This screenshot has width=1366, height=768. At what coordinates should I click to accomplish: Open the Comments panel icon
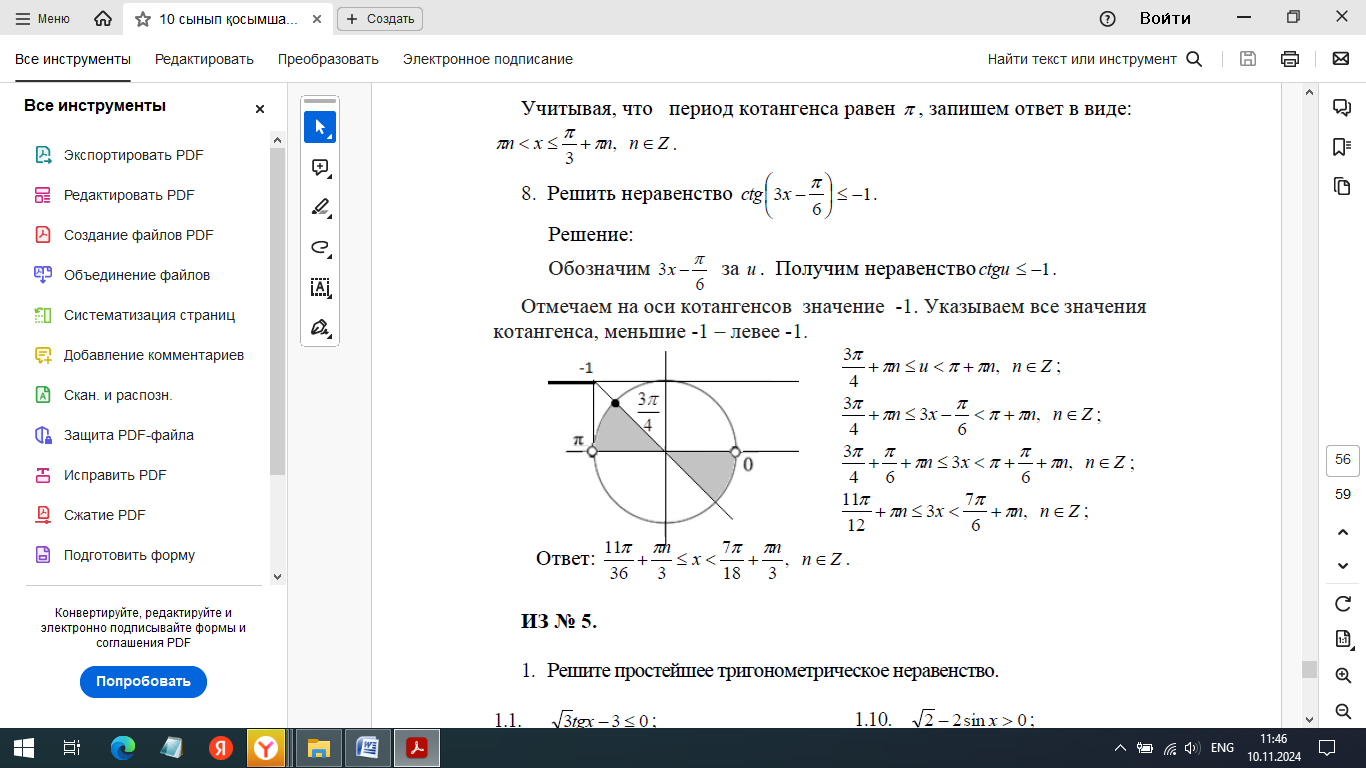pos(1342,107)
